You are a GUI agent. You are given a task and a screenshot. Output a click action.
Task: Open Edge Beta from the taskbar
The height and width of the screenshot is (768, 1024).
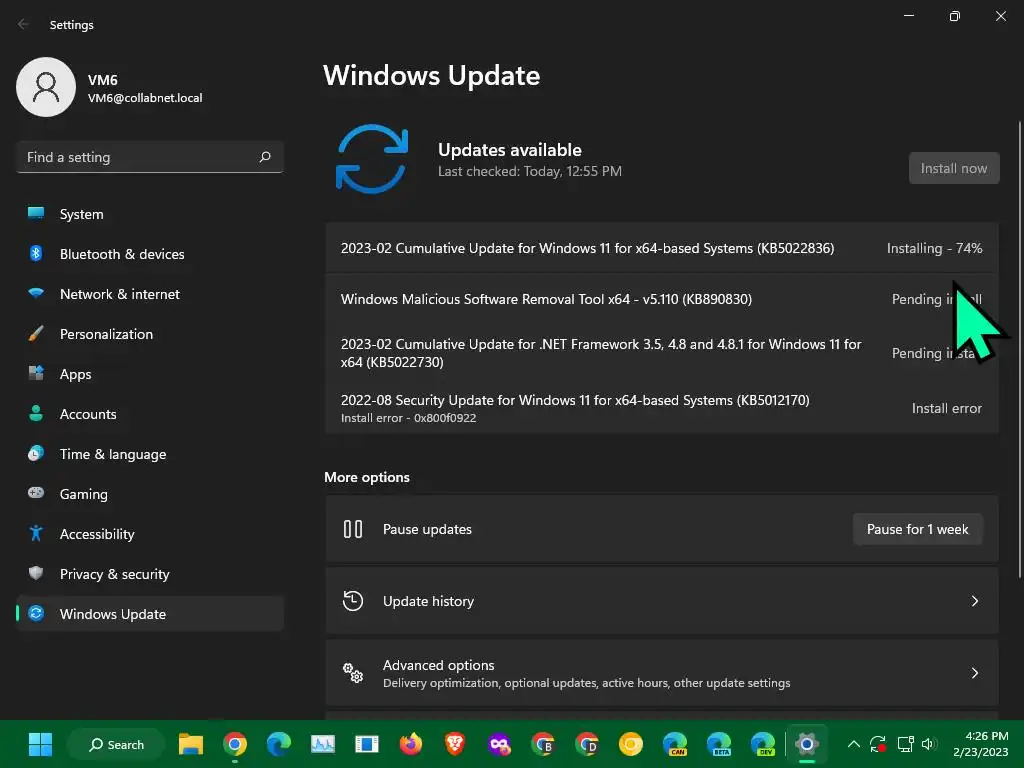(x=718, y=744)
